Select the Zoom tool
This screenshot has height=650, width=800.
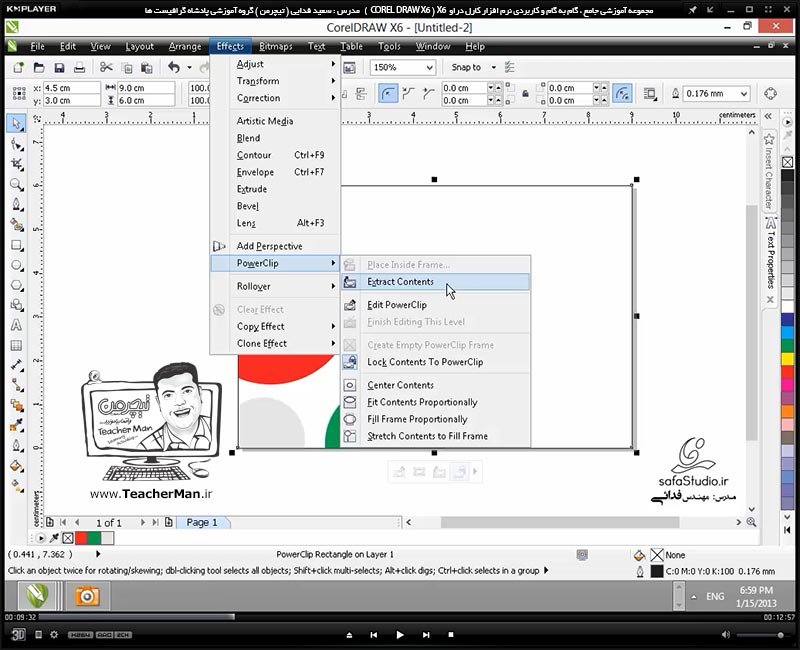pyautogui.click(x=16, y=185)
